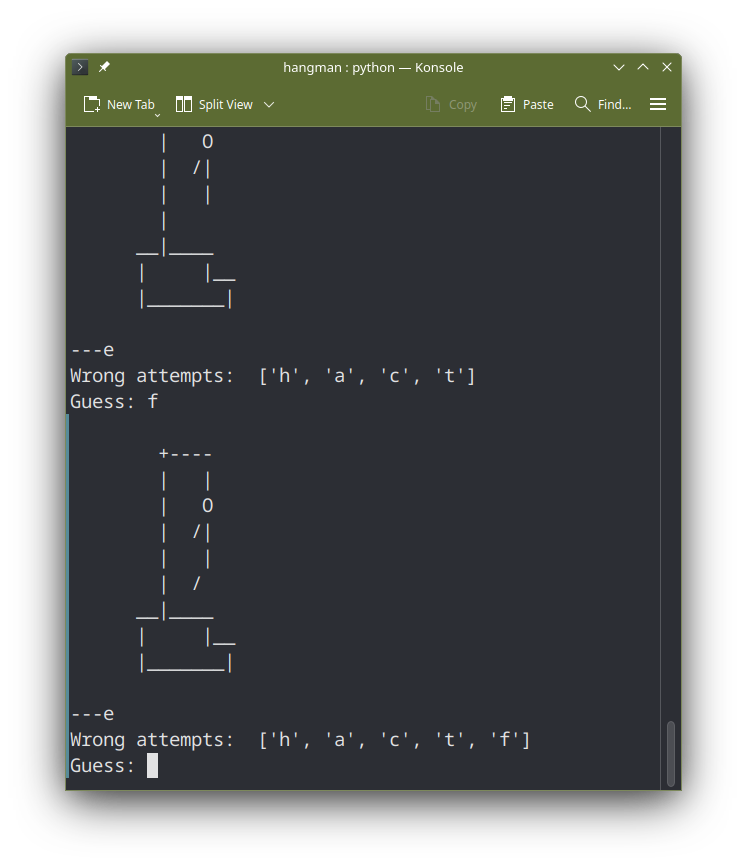The image size is (747, 868).
Task: Click the greyed-out Copy button
Action: pyautogui.click(x=451, y=104)
